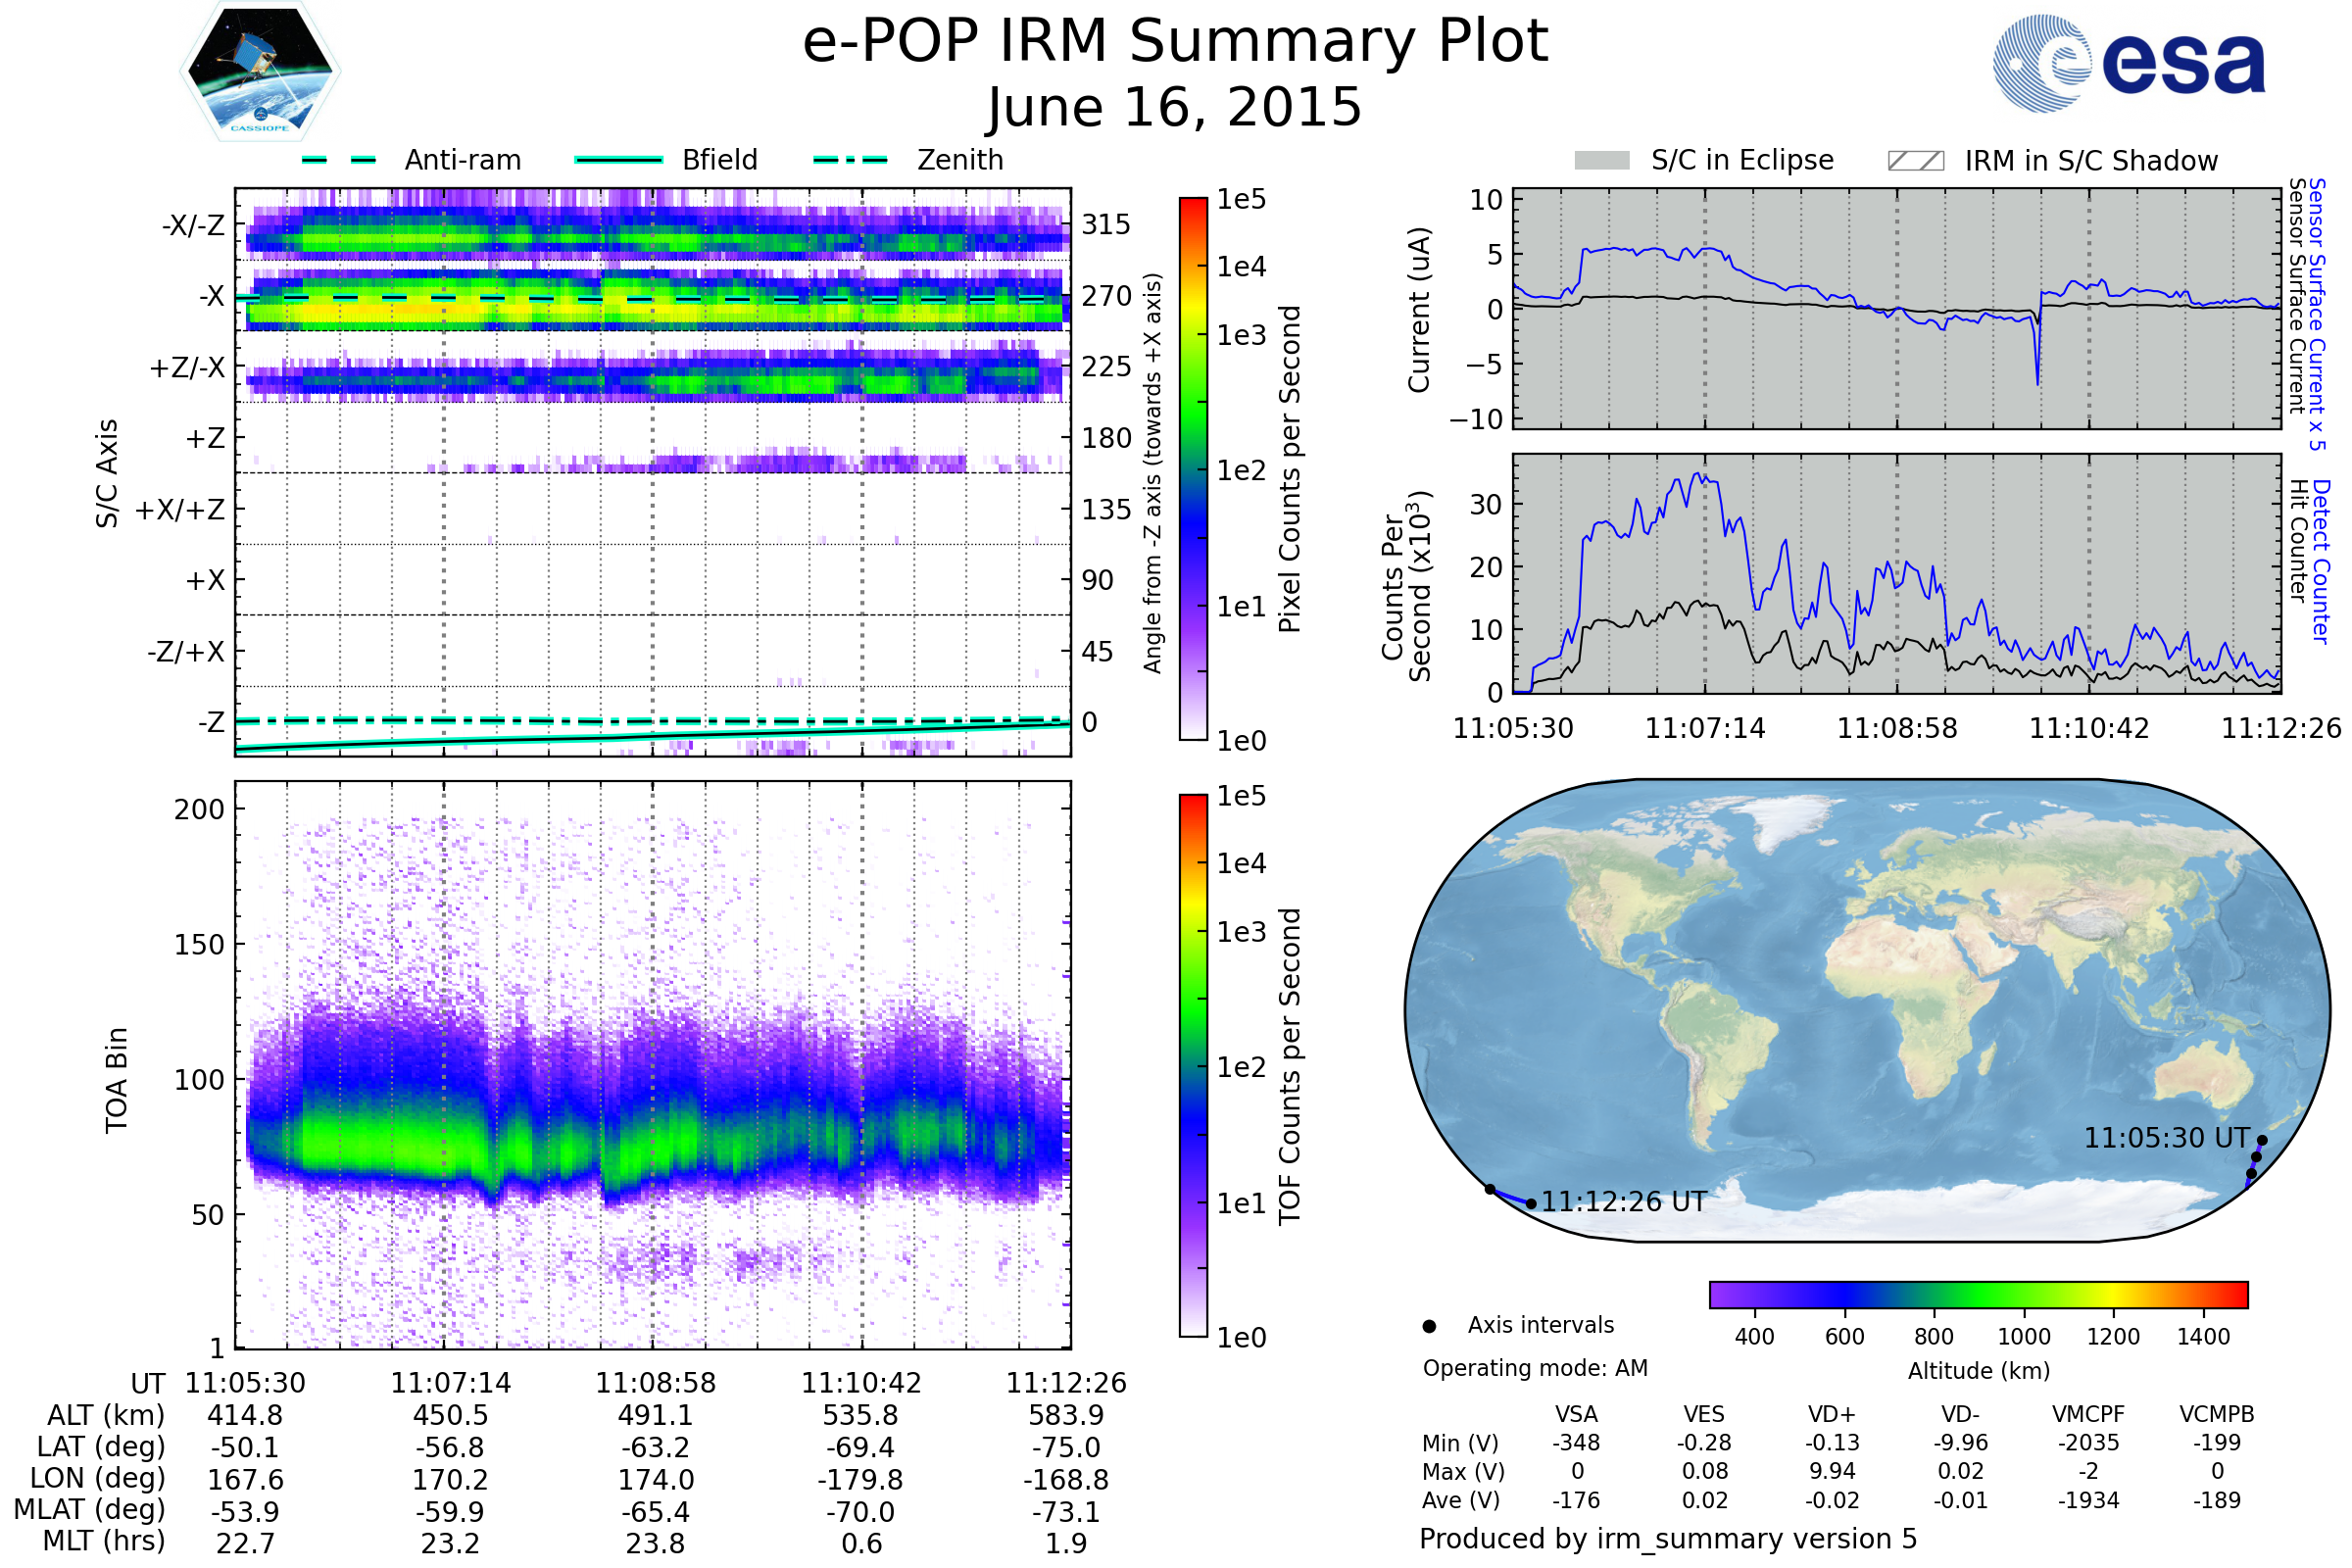The width and height of the screenshot is (2352, 1568).
Task: Click Produced by irm_summary version 5 text
Action: click(x=1667, y=1538)
